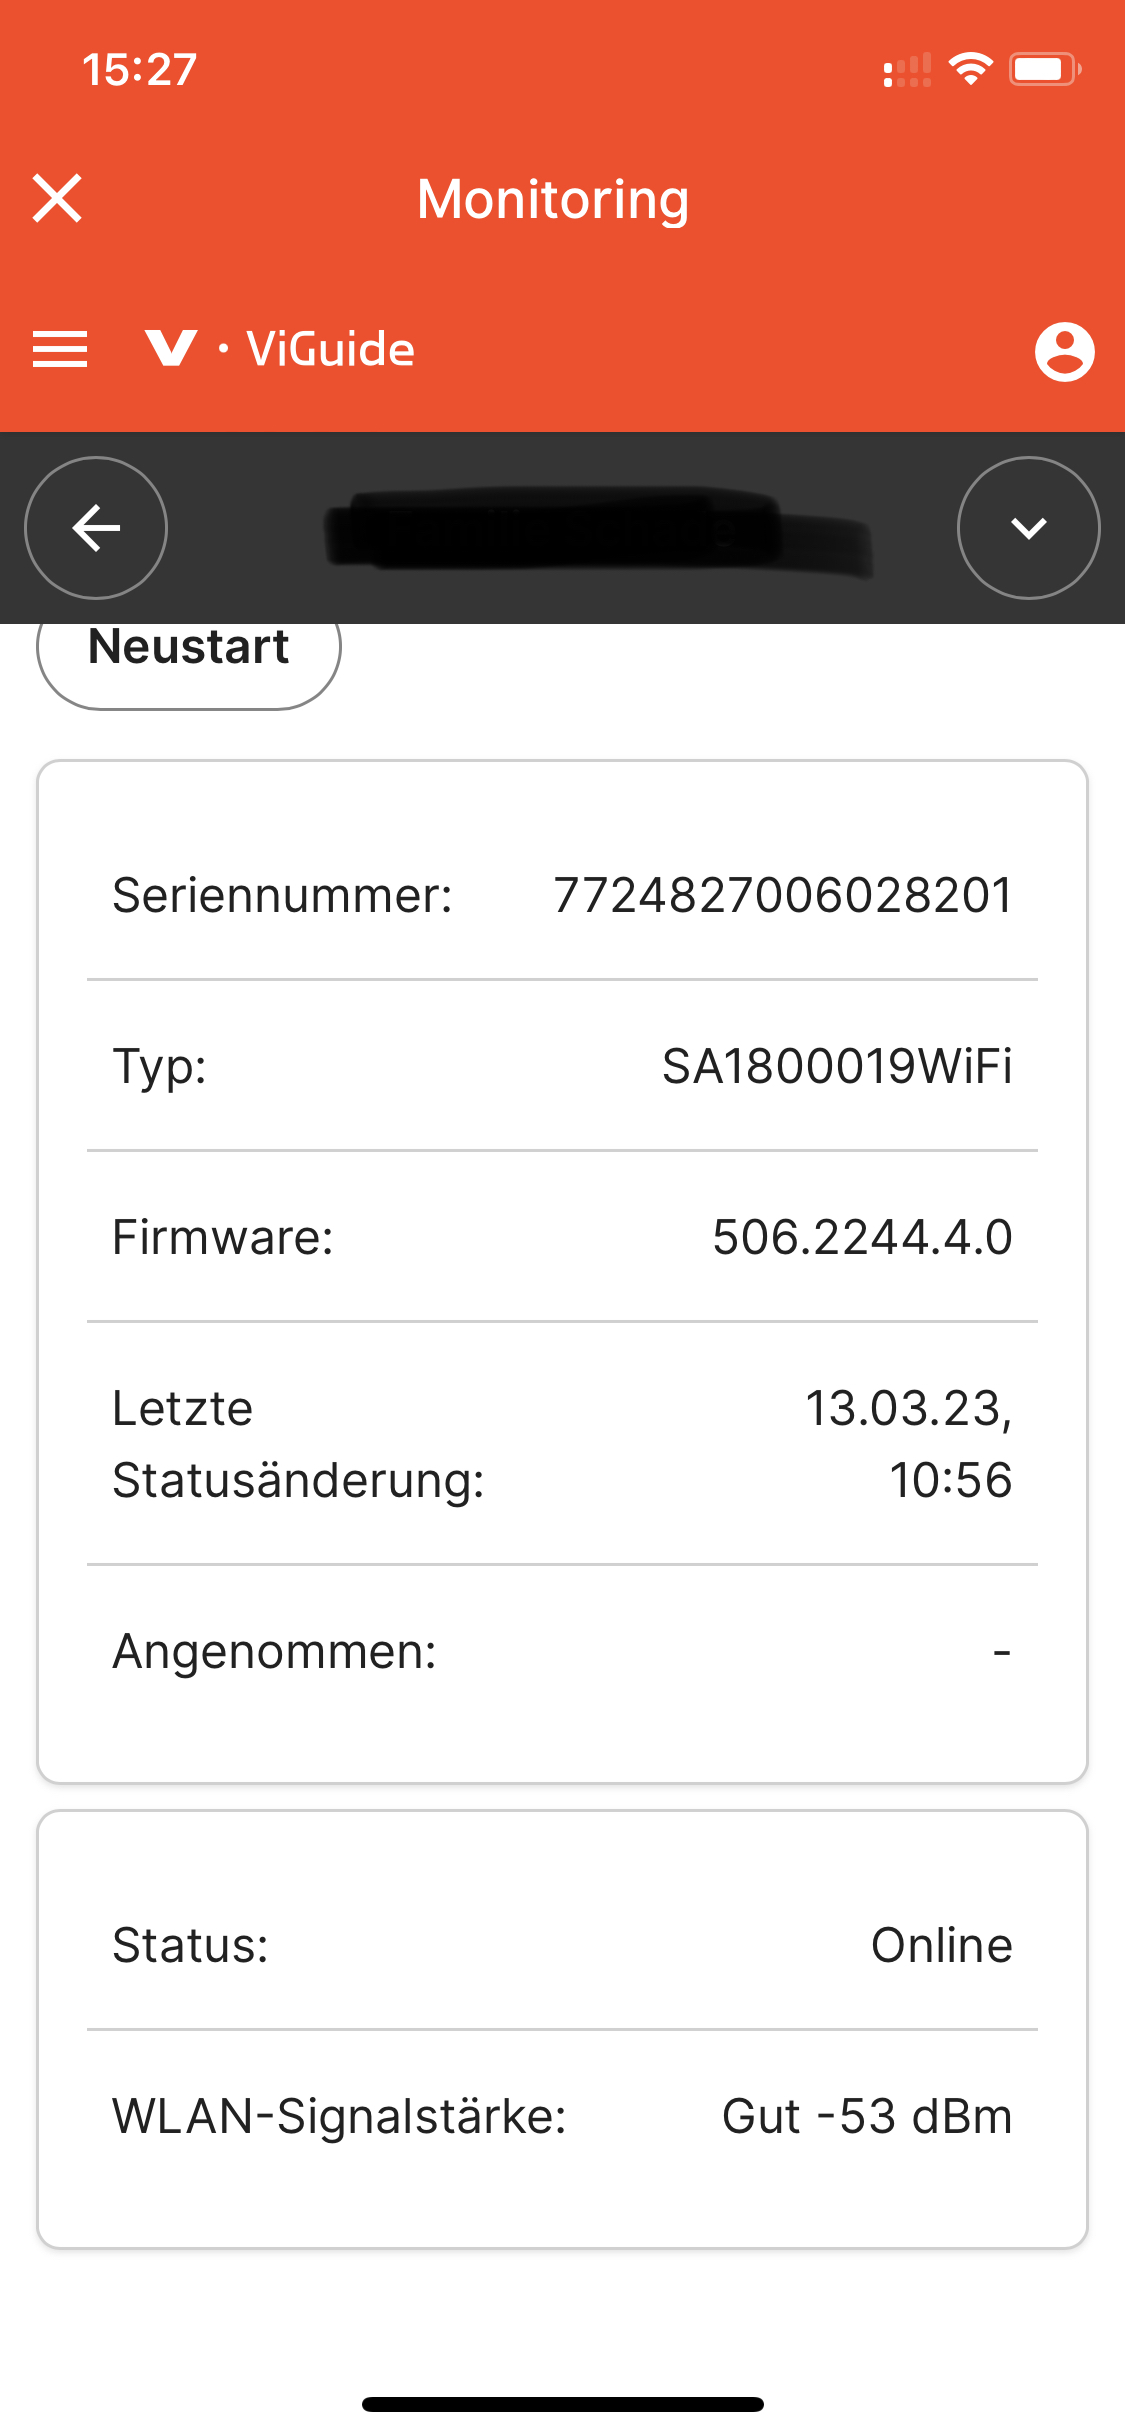Open the hamburger menu
1125x2436 pixels.
click(60, 350)
